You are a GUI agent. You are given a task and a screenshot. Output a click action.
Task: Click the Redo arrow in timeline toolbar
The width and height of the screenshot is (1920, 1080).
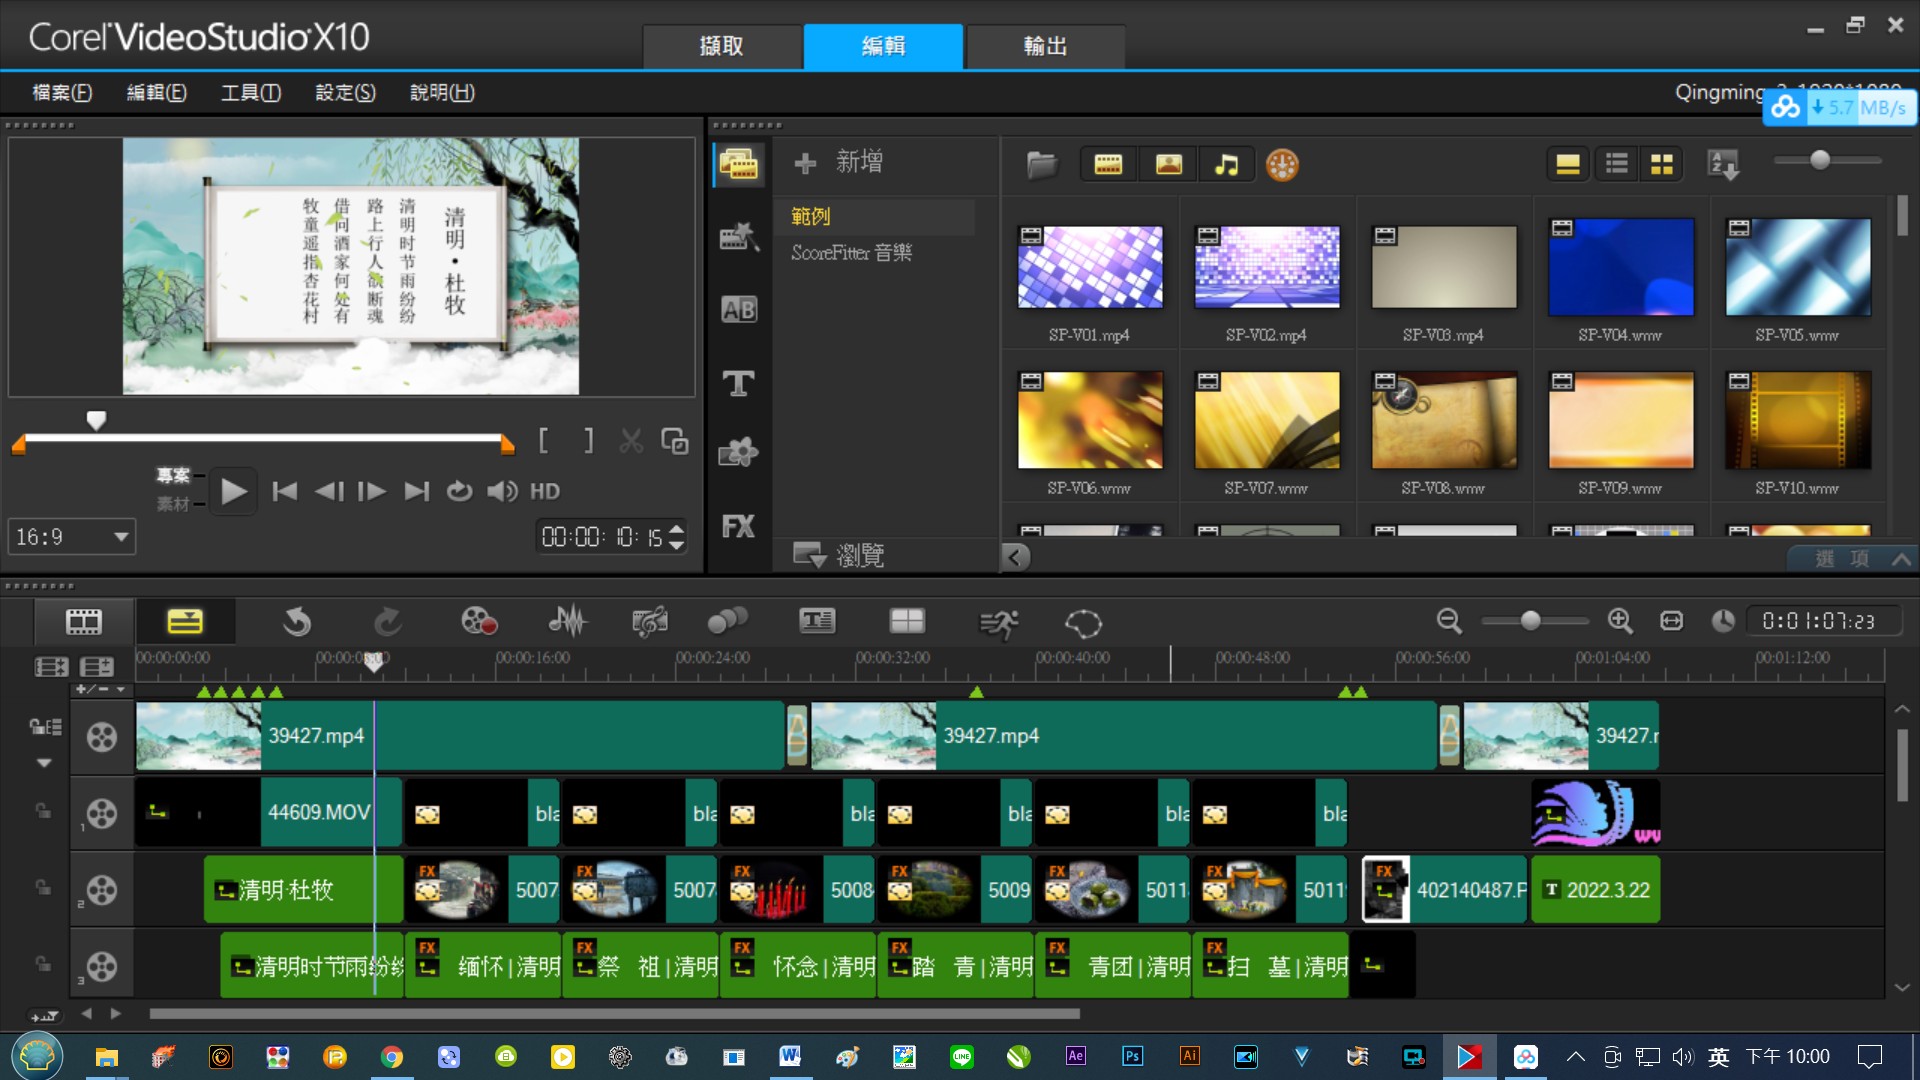coord(388,622)
